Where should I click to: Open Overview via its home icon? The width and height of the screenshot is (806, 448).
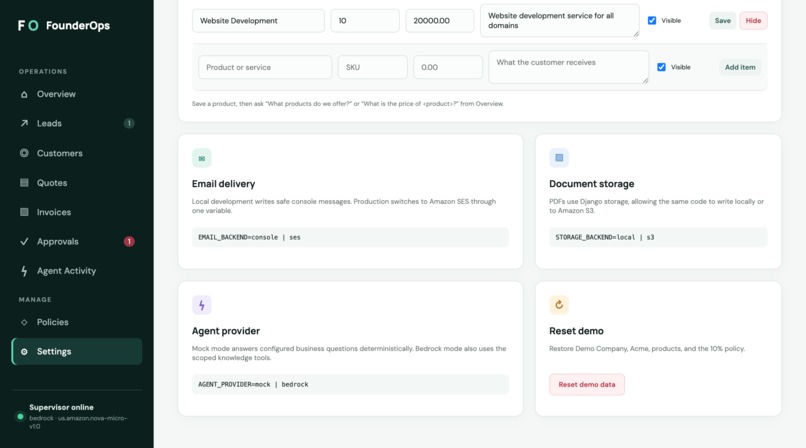pyautogui.click(x=24, y=94)
